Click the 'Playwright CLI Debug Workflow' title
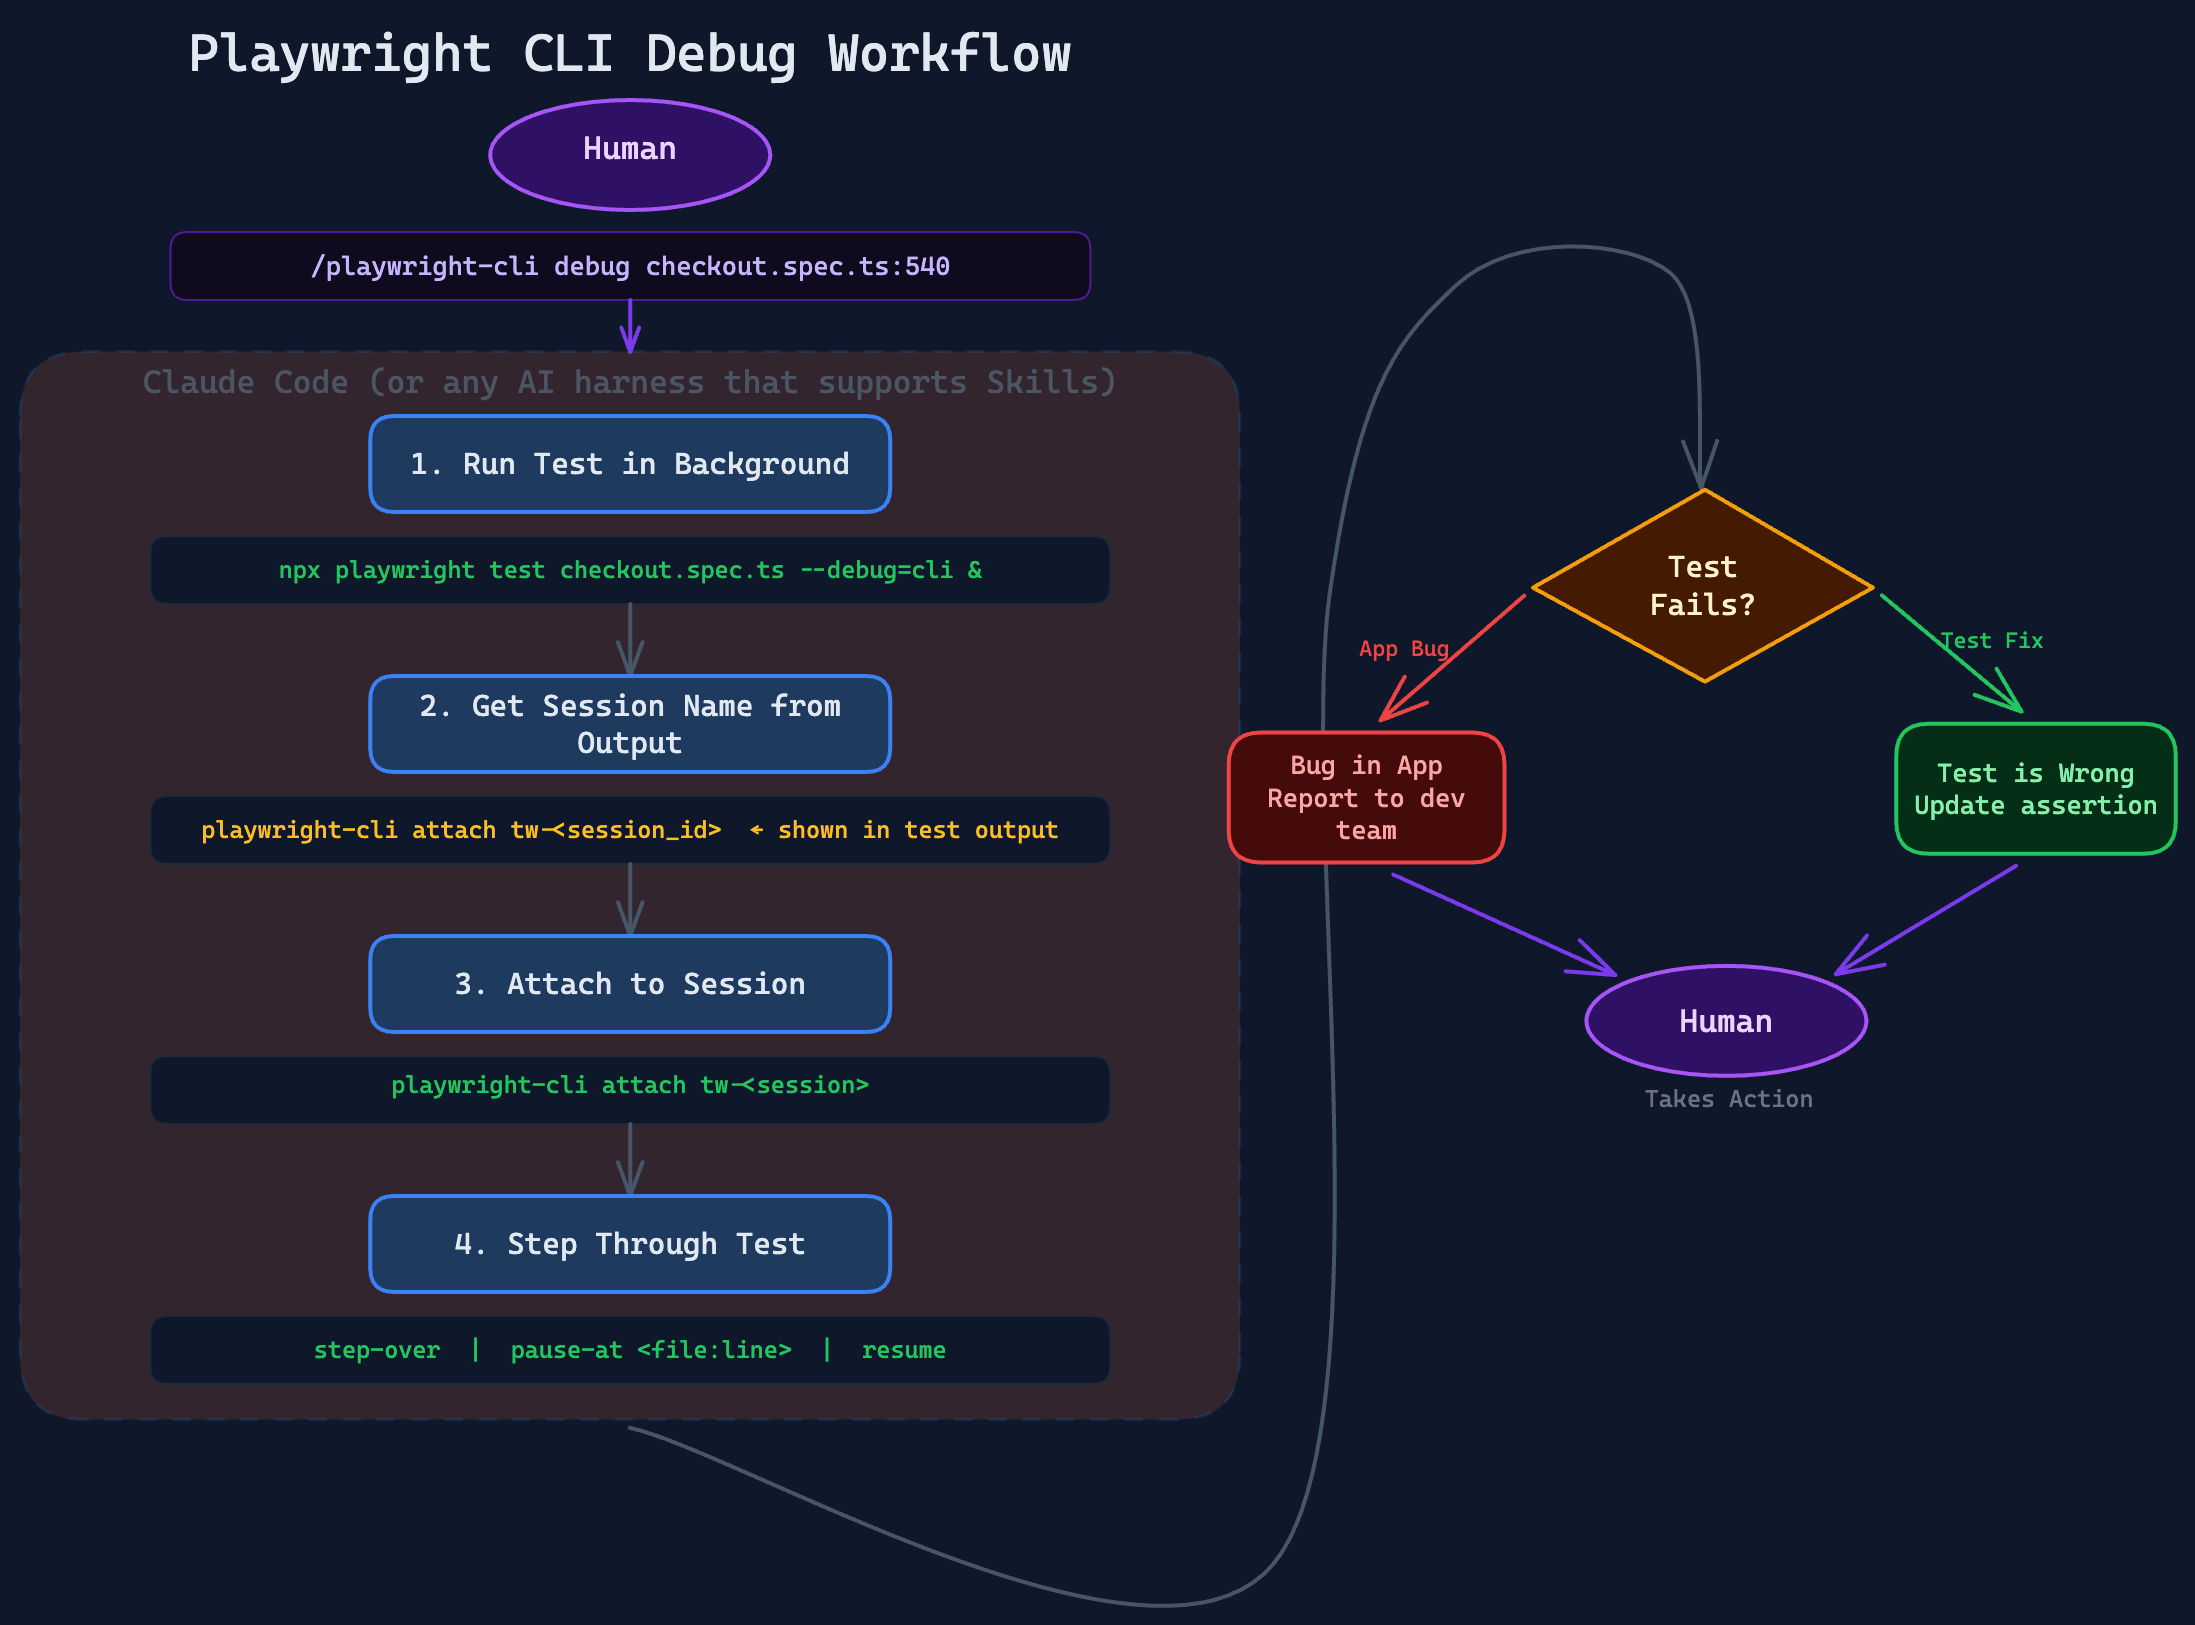This screenshot has height=1625, width=2195. (629, 54)
